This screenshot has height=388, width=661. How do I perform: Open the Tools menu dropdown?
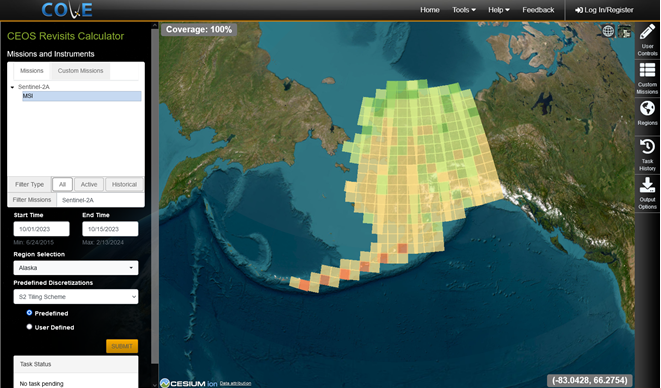pyautogui.click(x=464, y=10)
